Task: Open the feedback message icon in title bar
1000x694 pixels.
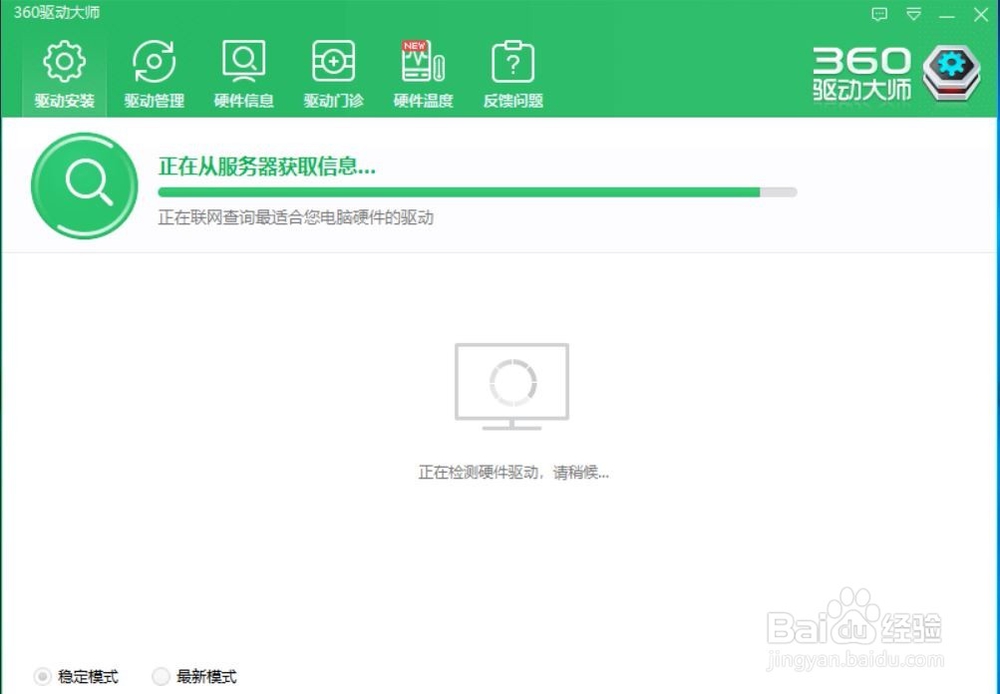Action: point(879,14)
